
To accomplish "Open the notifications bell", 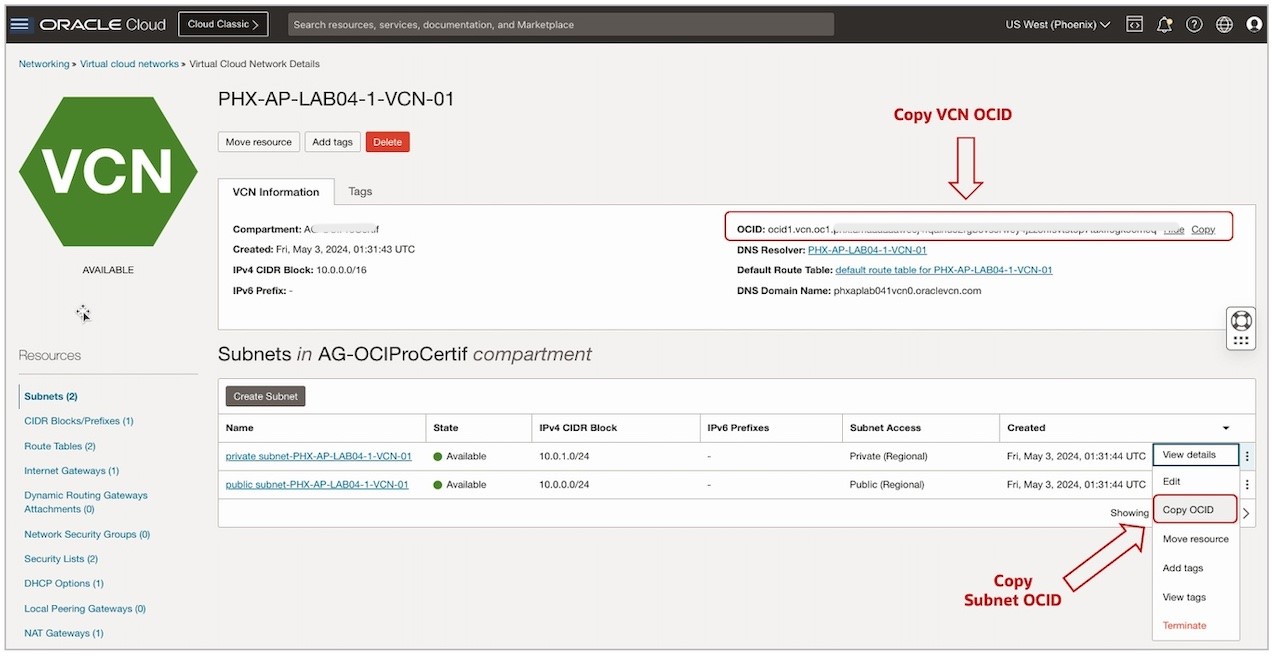I will click(1164, 24).
